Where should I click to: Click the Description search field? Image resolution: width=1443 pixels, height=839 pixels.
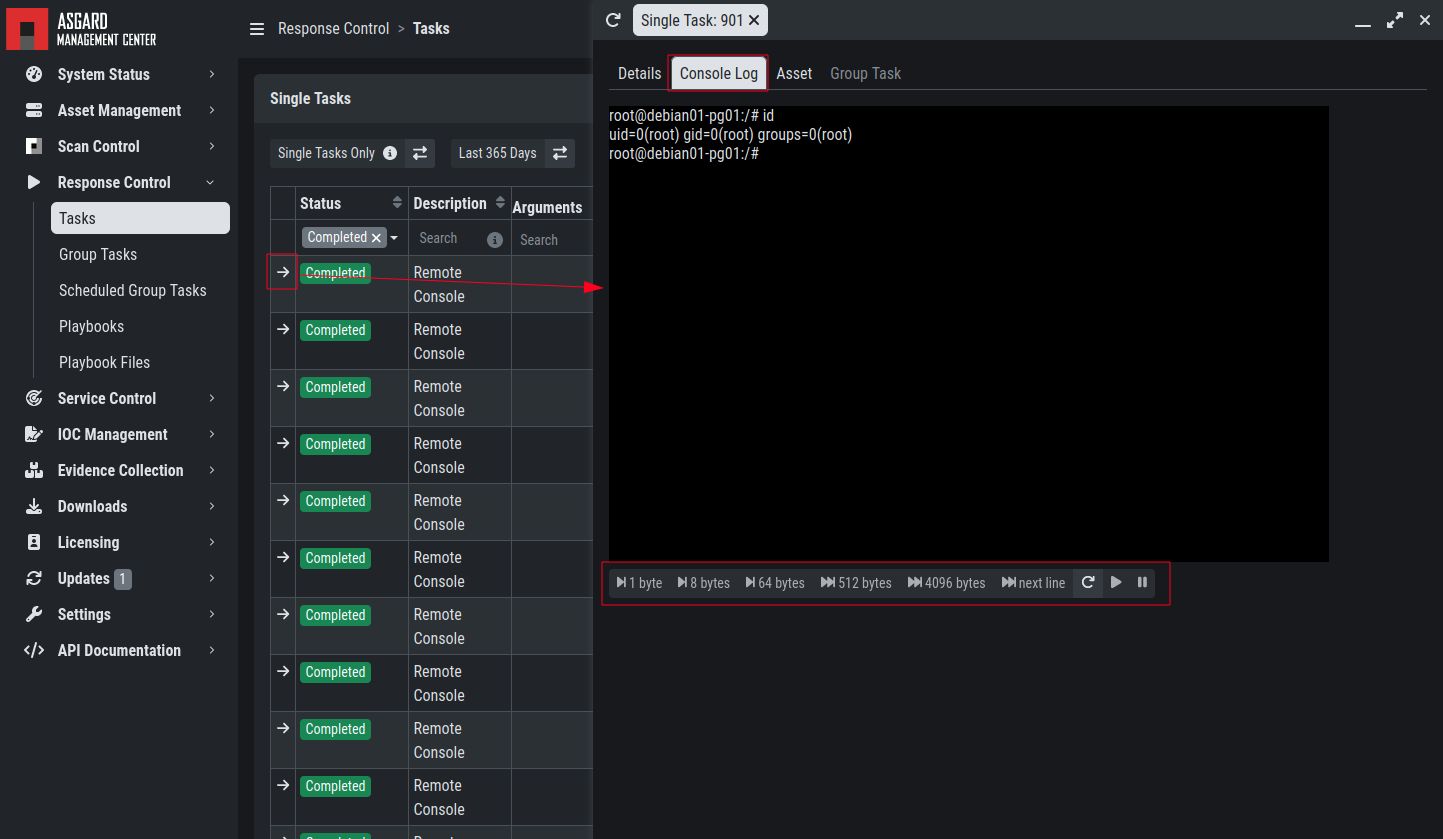tap(451, 238)
